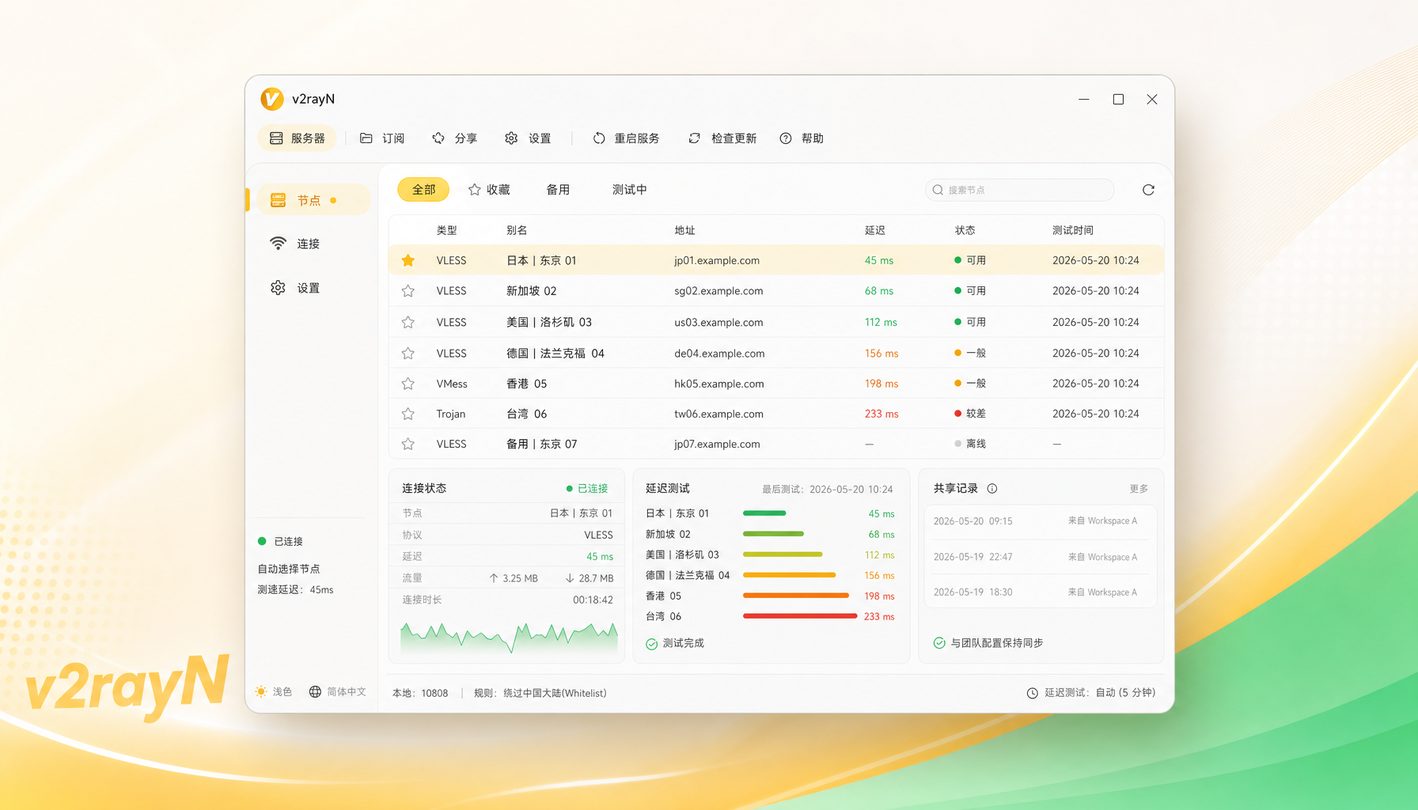Select the jp01.example.com address cell
The height and width of the screenshot is (810, 1418).
tap(717, 261)
